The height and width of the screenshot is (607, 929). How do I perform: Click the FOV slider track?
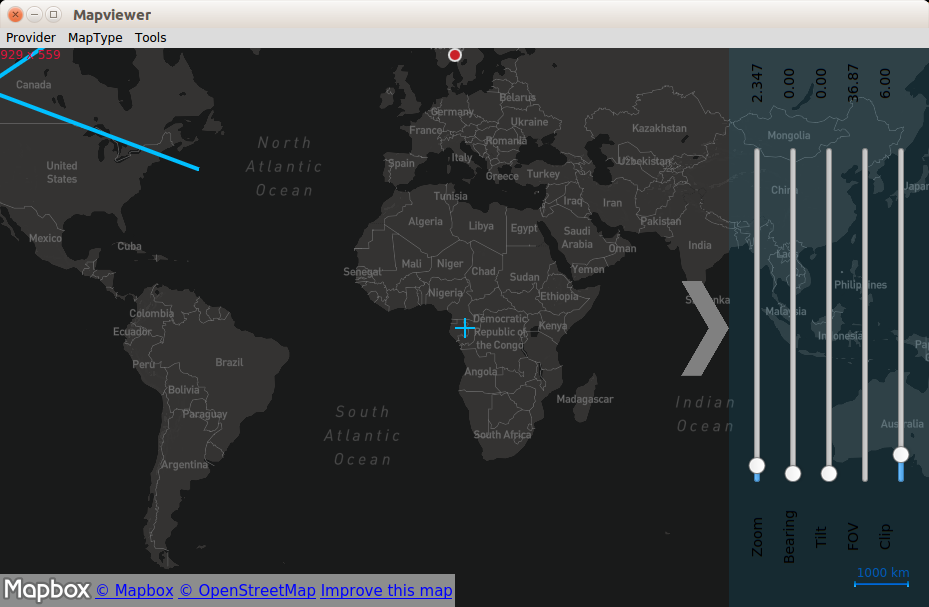point(865,314)
